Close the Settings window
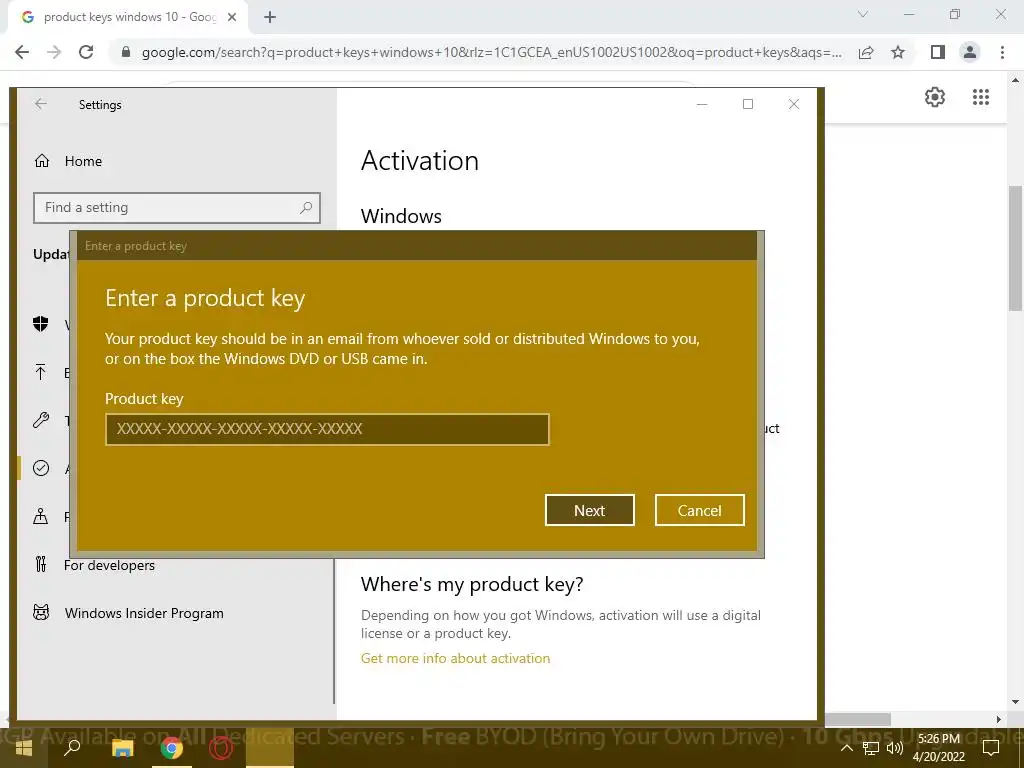 (x=793, y=104)
